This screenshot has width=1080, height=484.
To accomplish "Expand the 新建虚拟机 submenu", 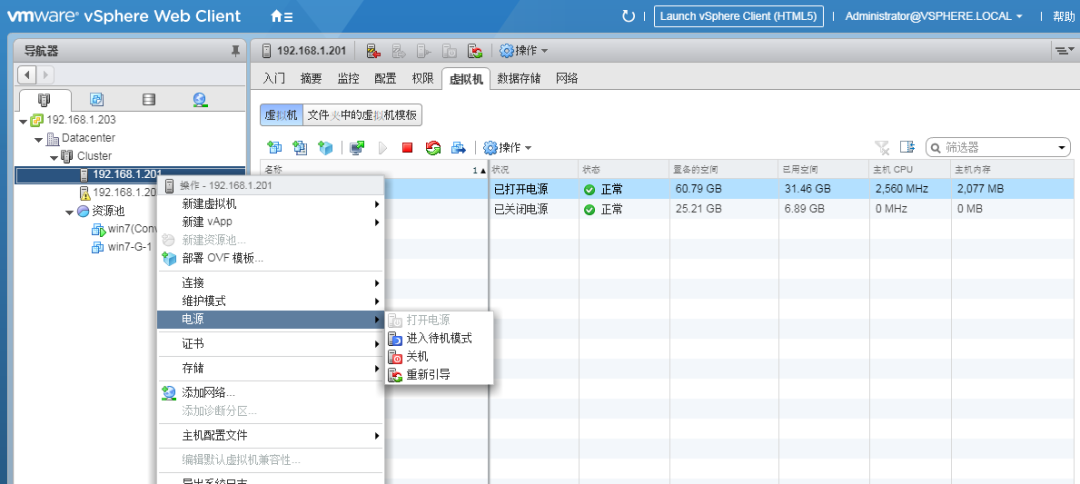I will click(271, 204).
